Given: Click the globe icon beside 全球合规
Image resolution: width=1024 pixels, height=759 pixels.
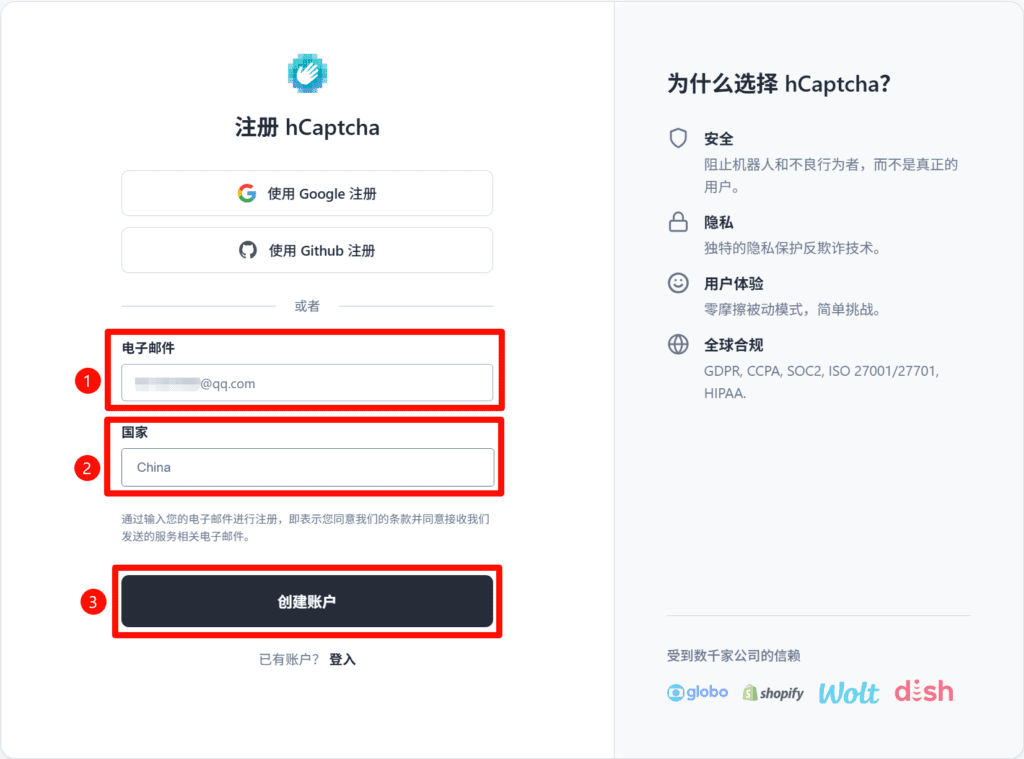Looking at the screenshot, I should [x=678, y=345].
